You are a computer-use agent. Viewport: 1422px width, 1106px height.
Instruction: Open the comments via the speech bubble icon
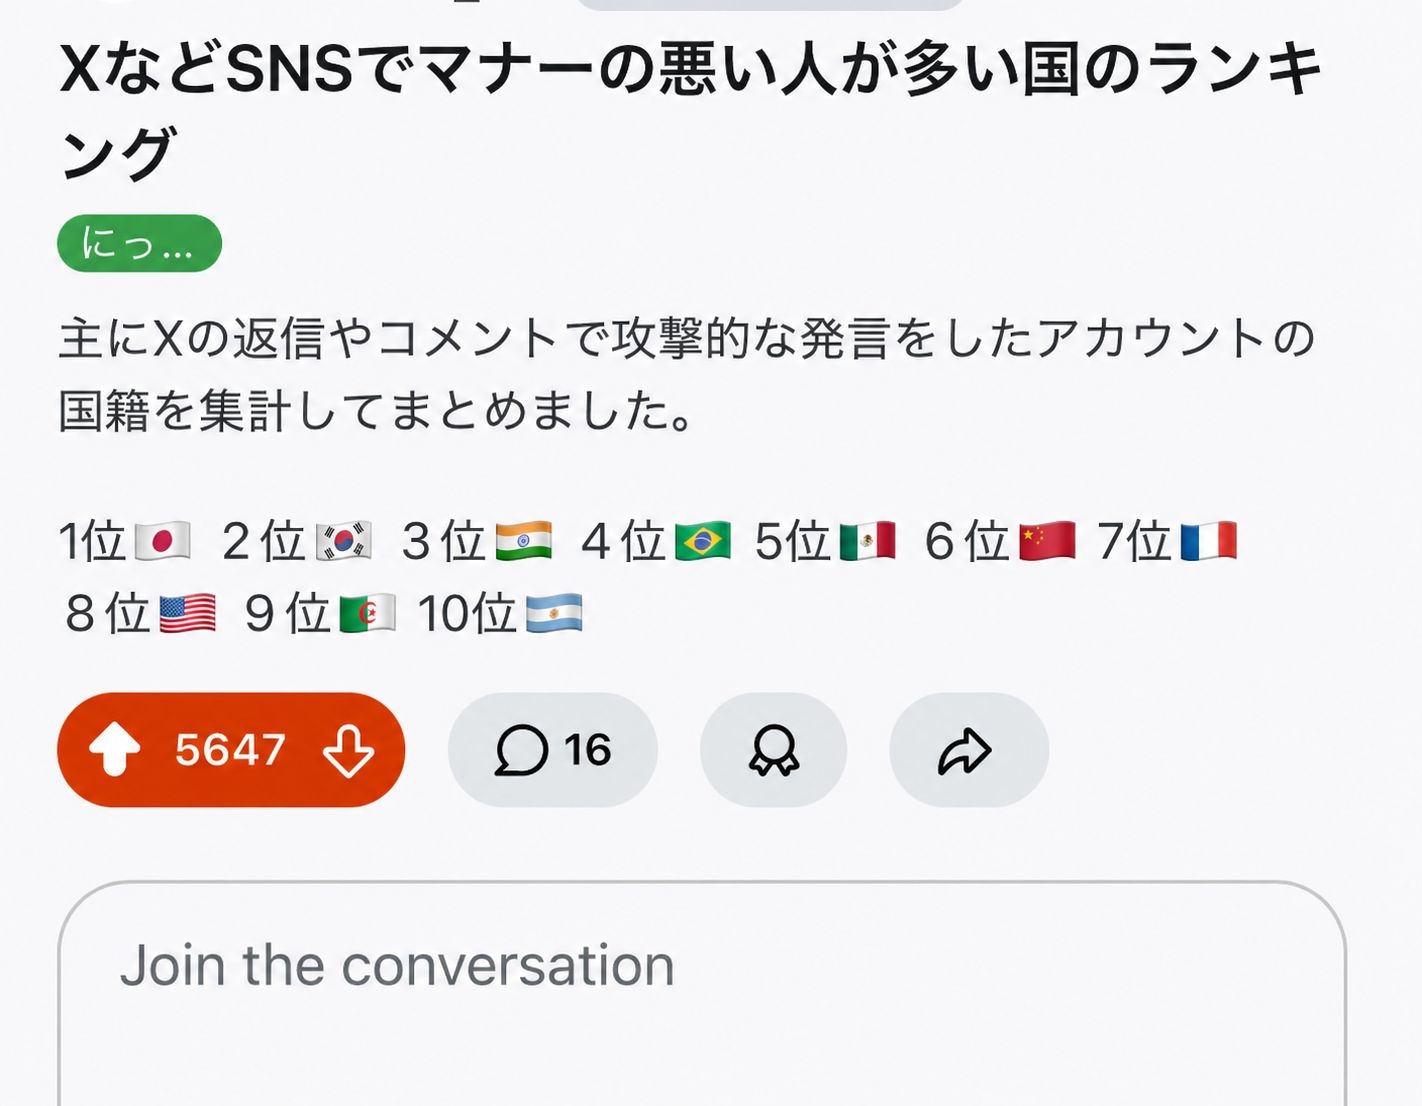[522, 750]
